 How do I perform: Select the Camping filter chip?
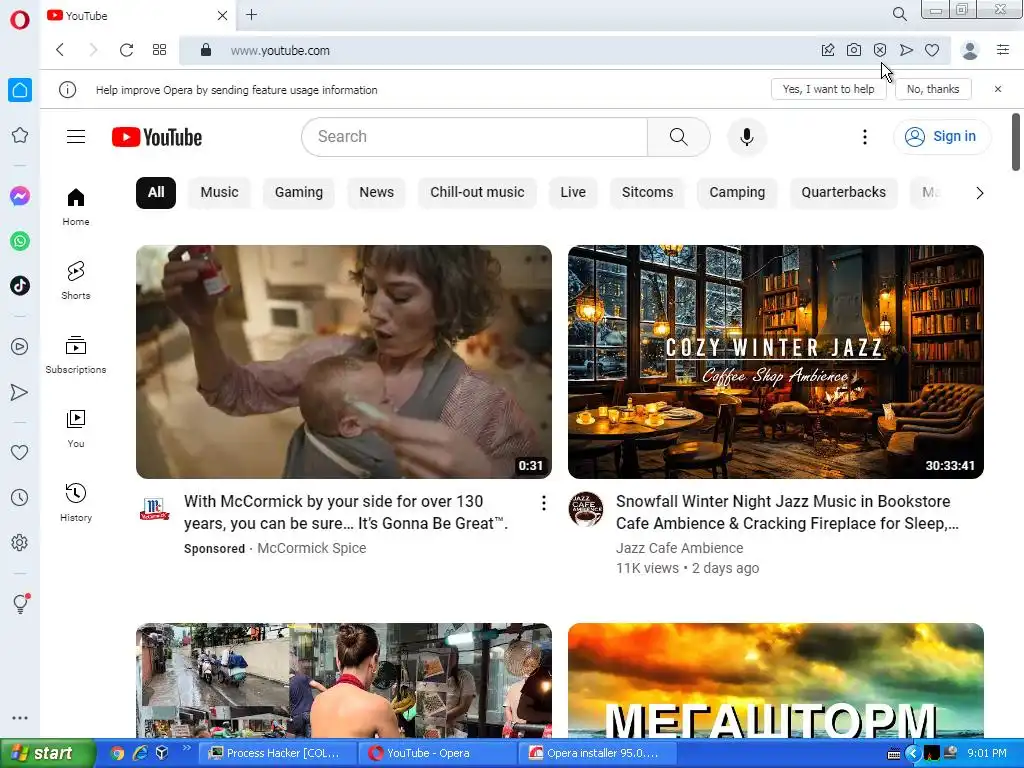[737, 193]
